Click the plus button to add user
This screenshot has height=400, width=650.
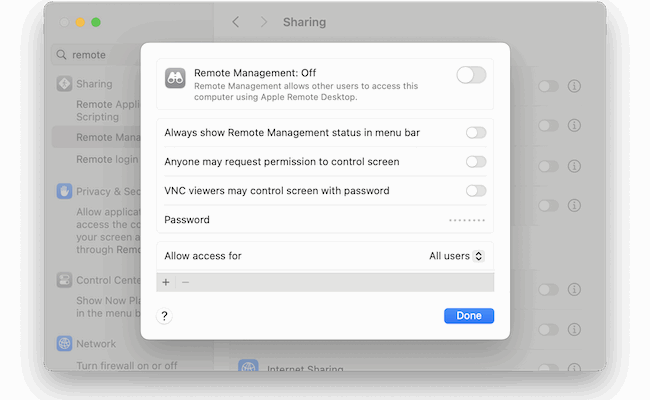(166, 282)
